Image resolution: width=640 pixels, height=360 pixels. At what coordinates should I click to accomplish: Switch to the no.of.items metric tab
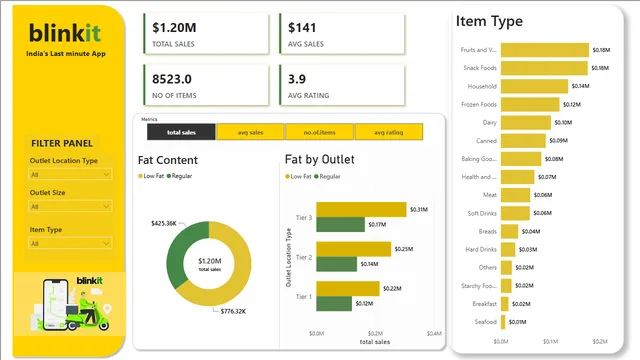[320, 132]
